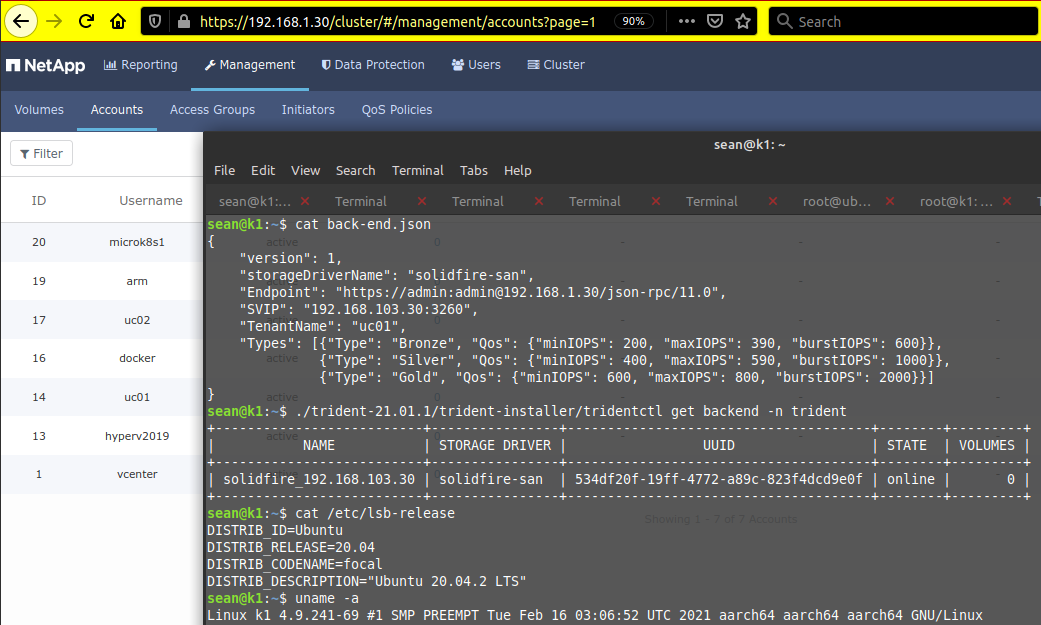Open the Data Protection section
1041x625 pixels.
[x=373, y=64]
